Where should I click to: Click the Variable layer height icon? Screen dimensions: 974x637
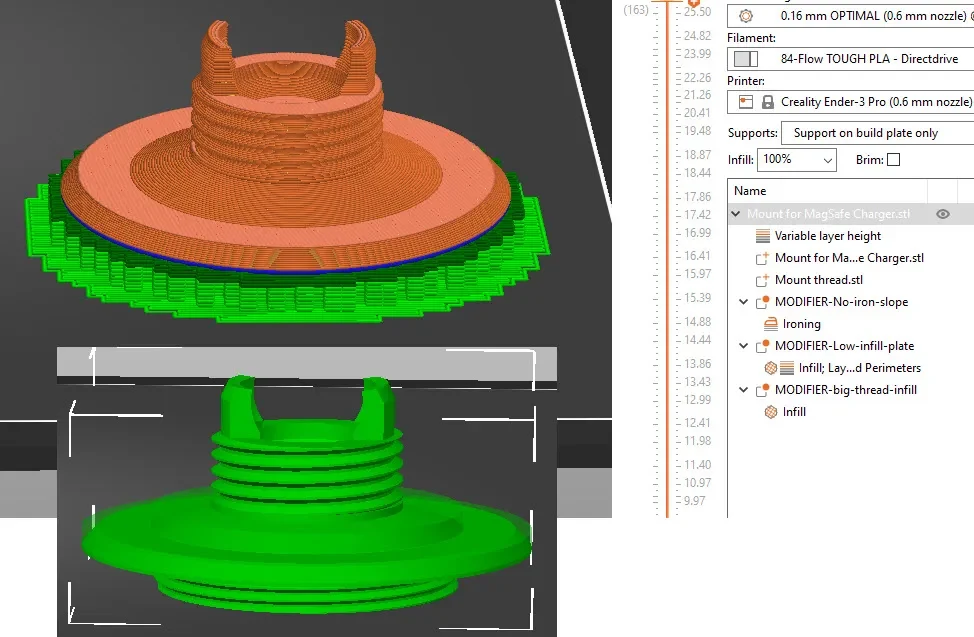tap(763, 236)
